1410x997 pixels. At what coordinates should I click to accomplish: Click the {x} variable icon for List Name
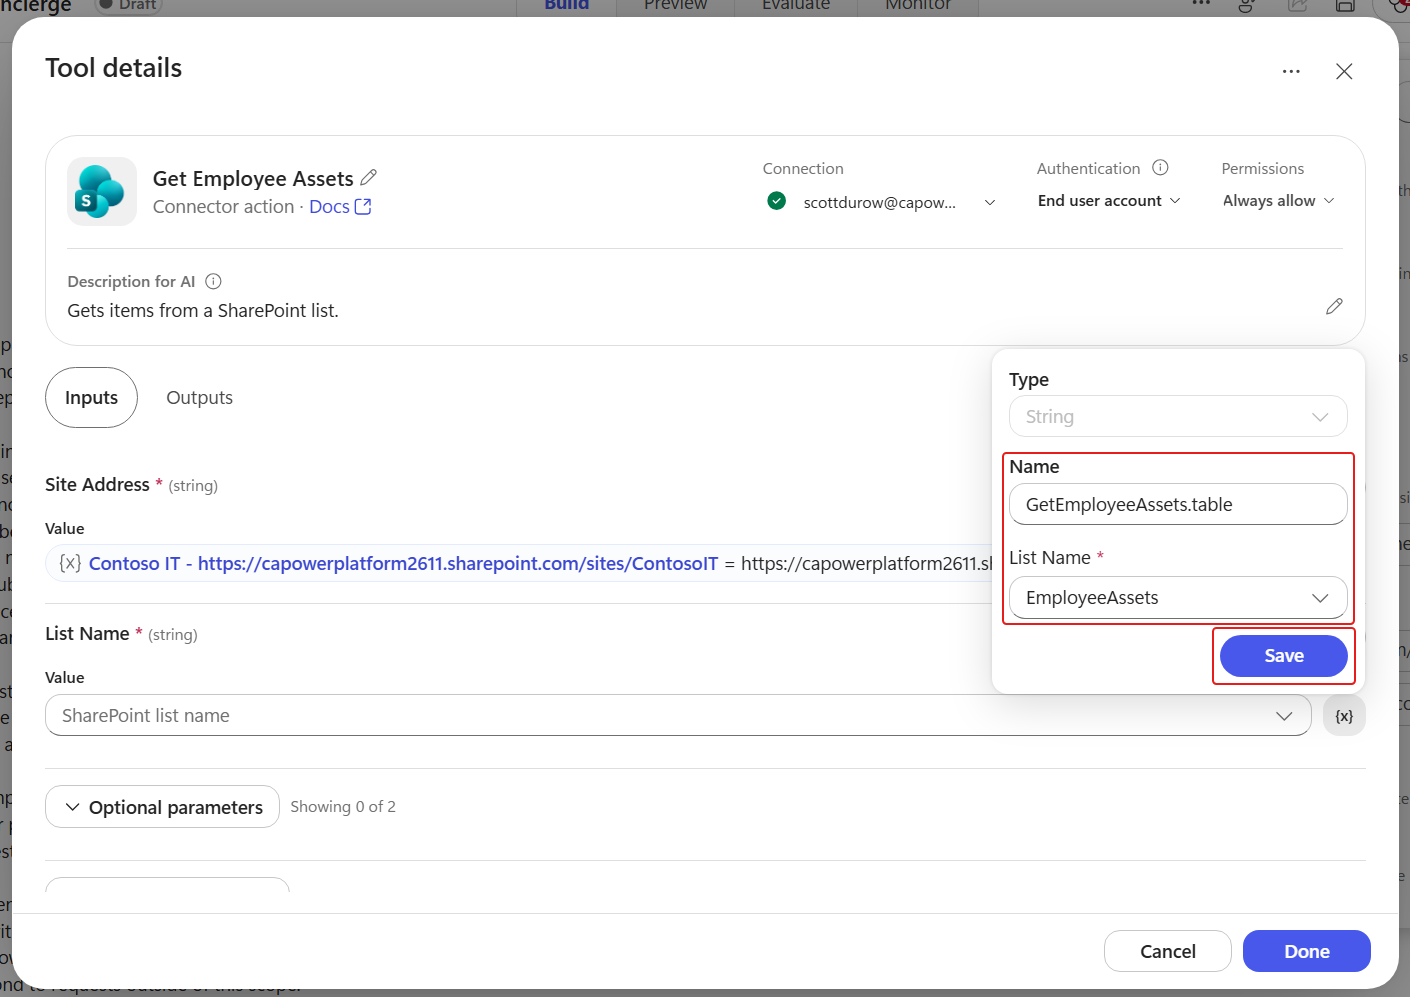pos(1344,716)
